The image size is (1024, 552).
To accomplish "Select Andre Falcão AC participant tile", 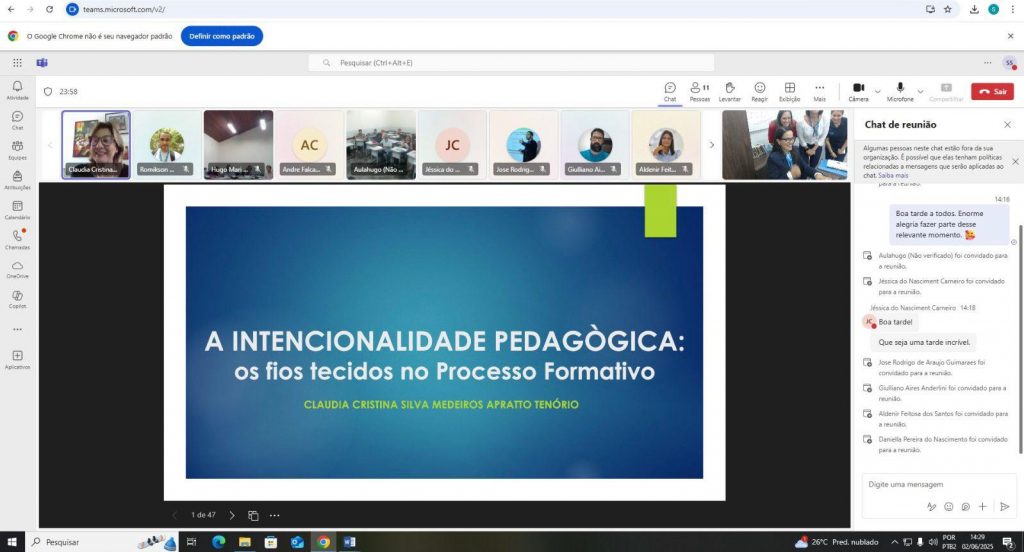I will point(310,144).
